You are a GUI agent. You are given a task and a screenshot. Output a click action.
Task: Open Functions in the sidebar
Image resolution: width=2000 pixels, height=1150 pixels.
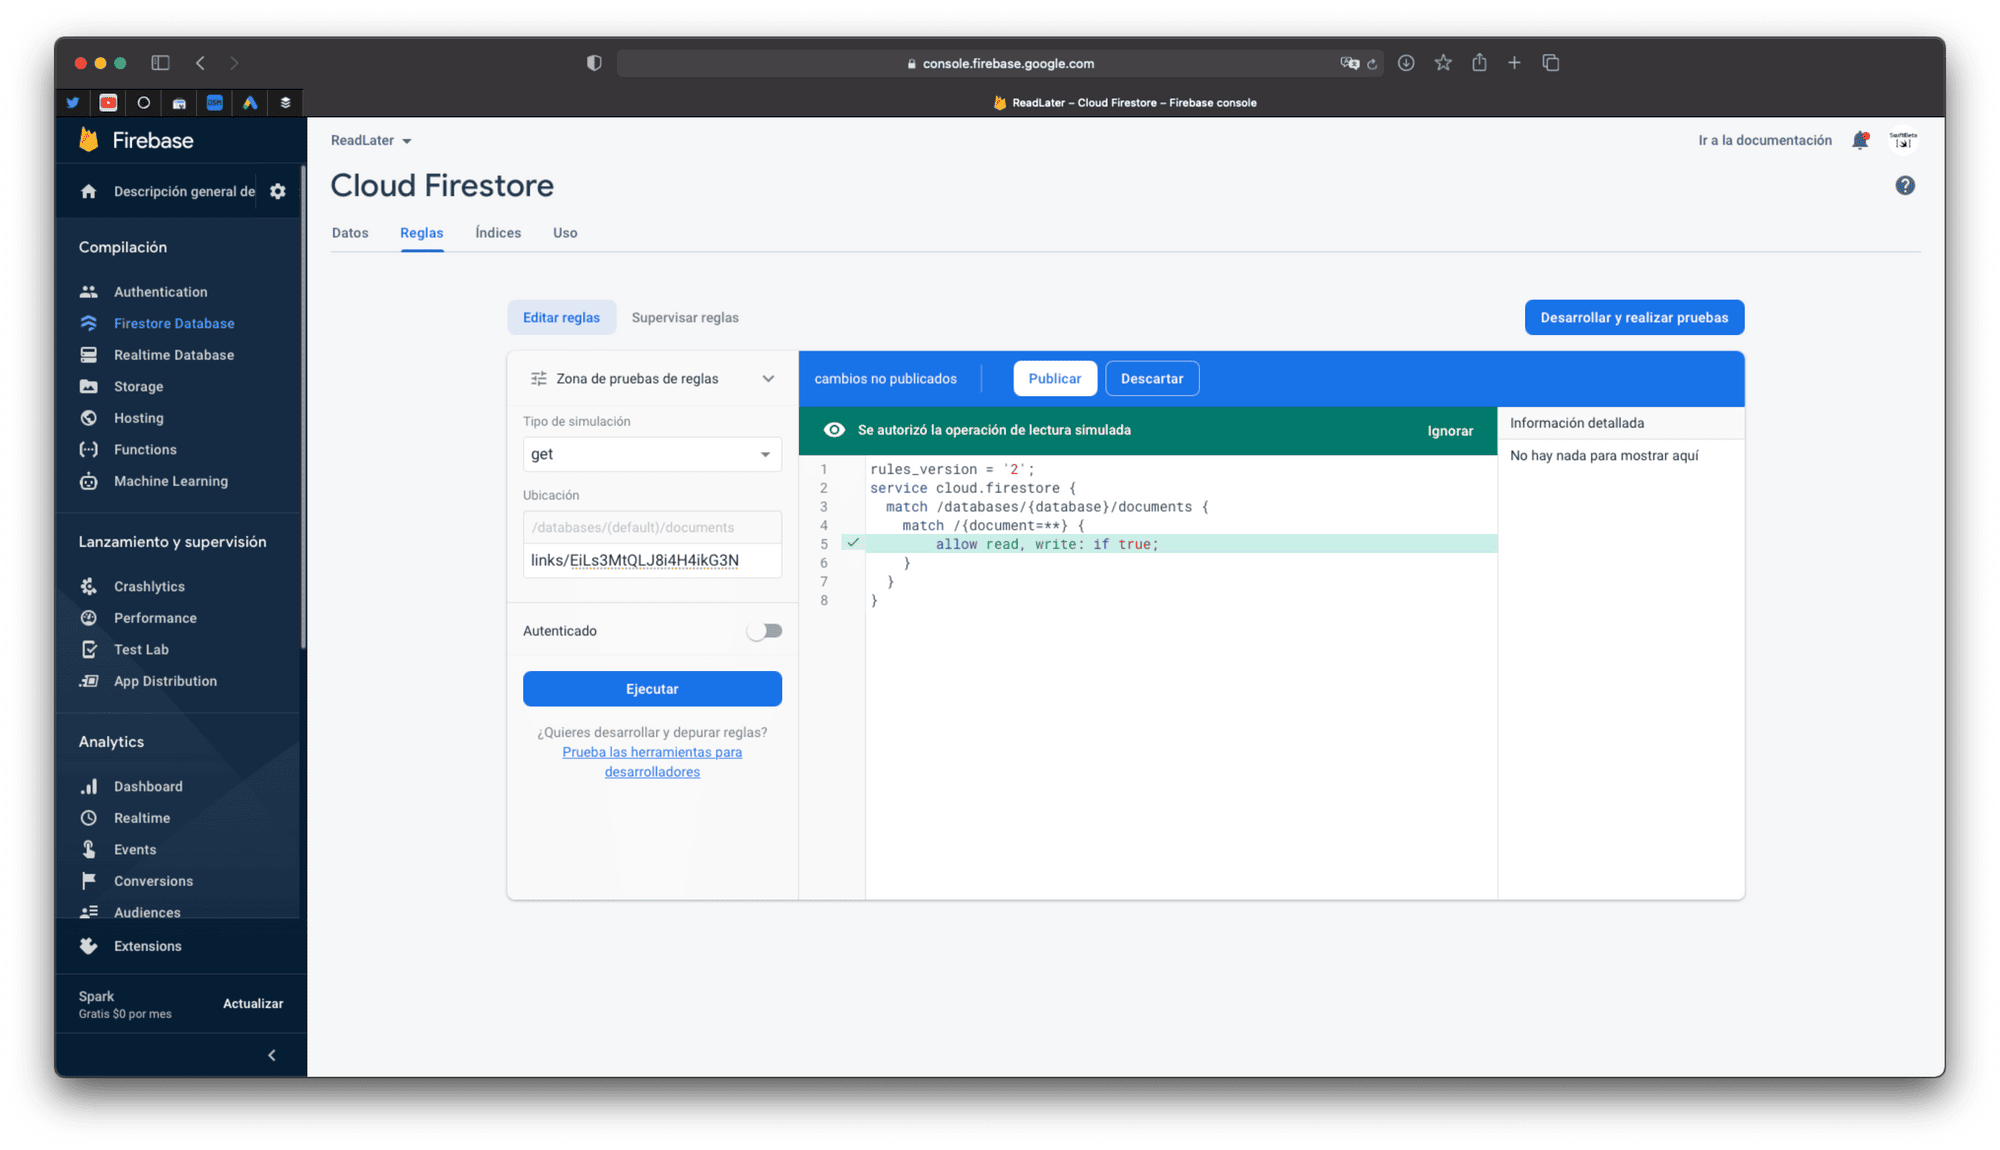(144, 449)
